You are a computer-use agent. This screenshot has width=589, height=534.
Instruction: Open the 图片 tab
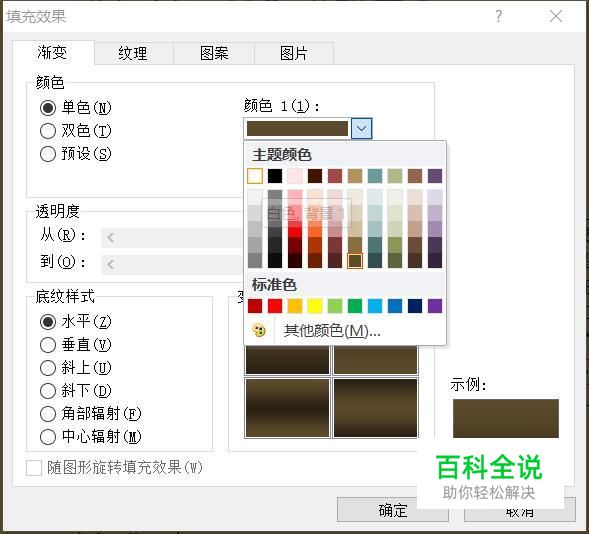pyautogui.click(x=294, y=53)
